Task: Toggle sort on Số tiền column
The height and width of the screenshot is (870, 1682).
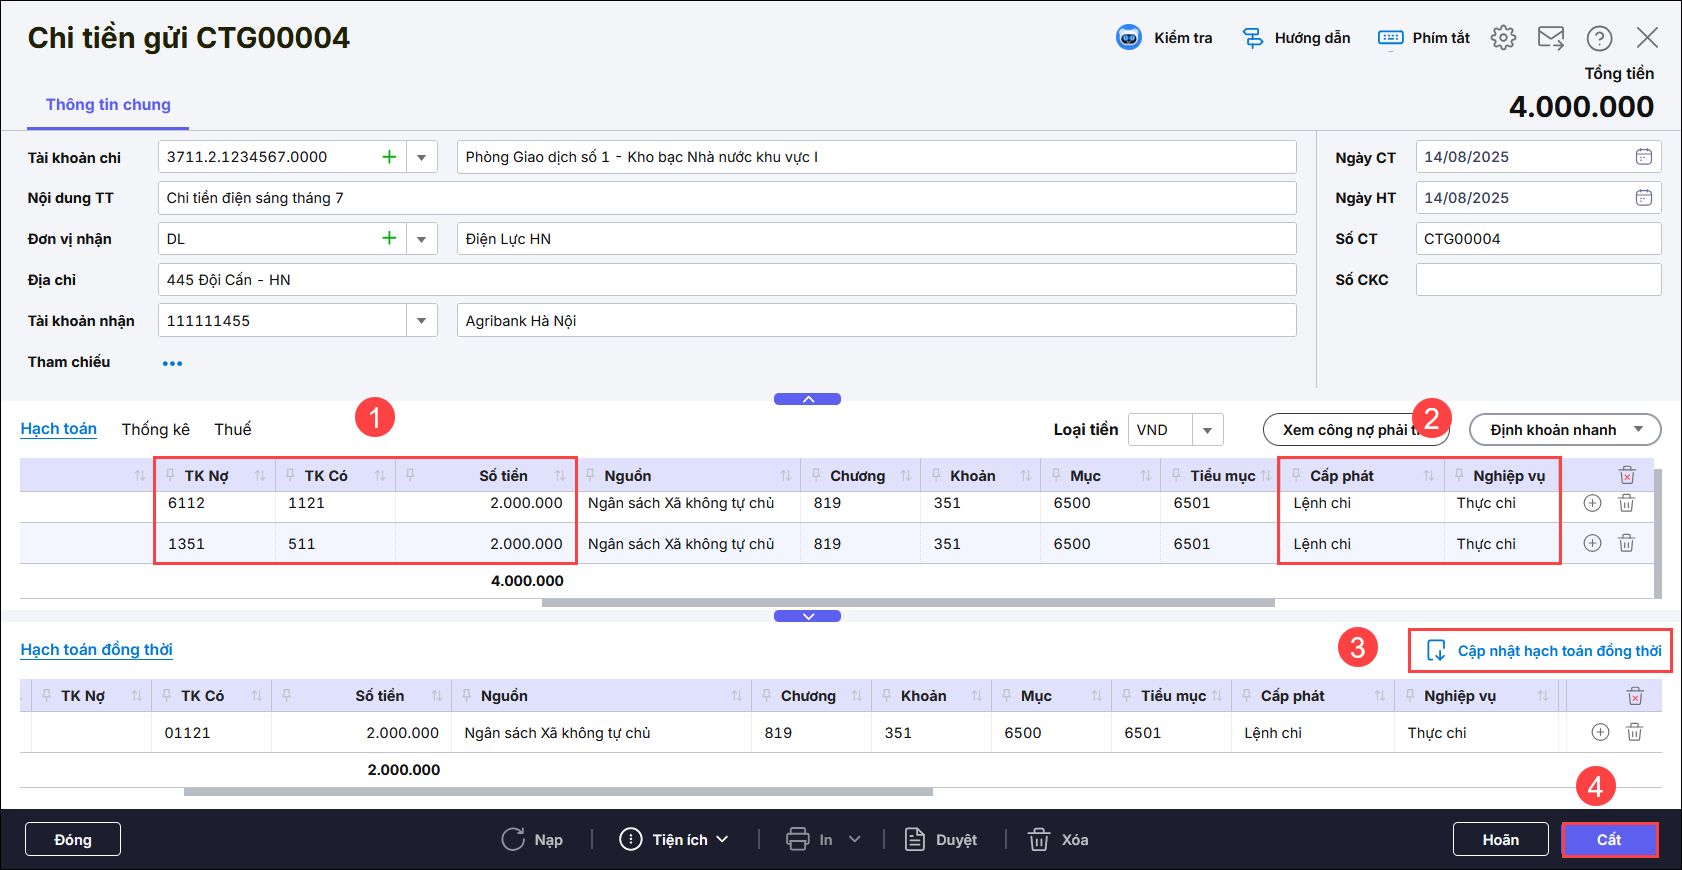Action: (560, 476)
